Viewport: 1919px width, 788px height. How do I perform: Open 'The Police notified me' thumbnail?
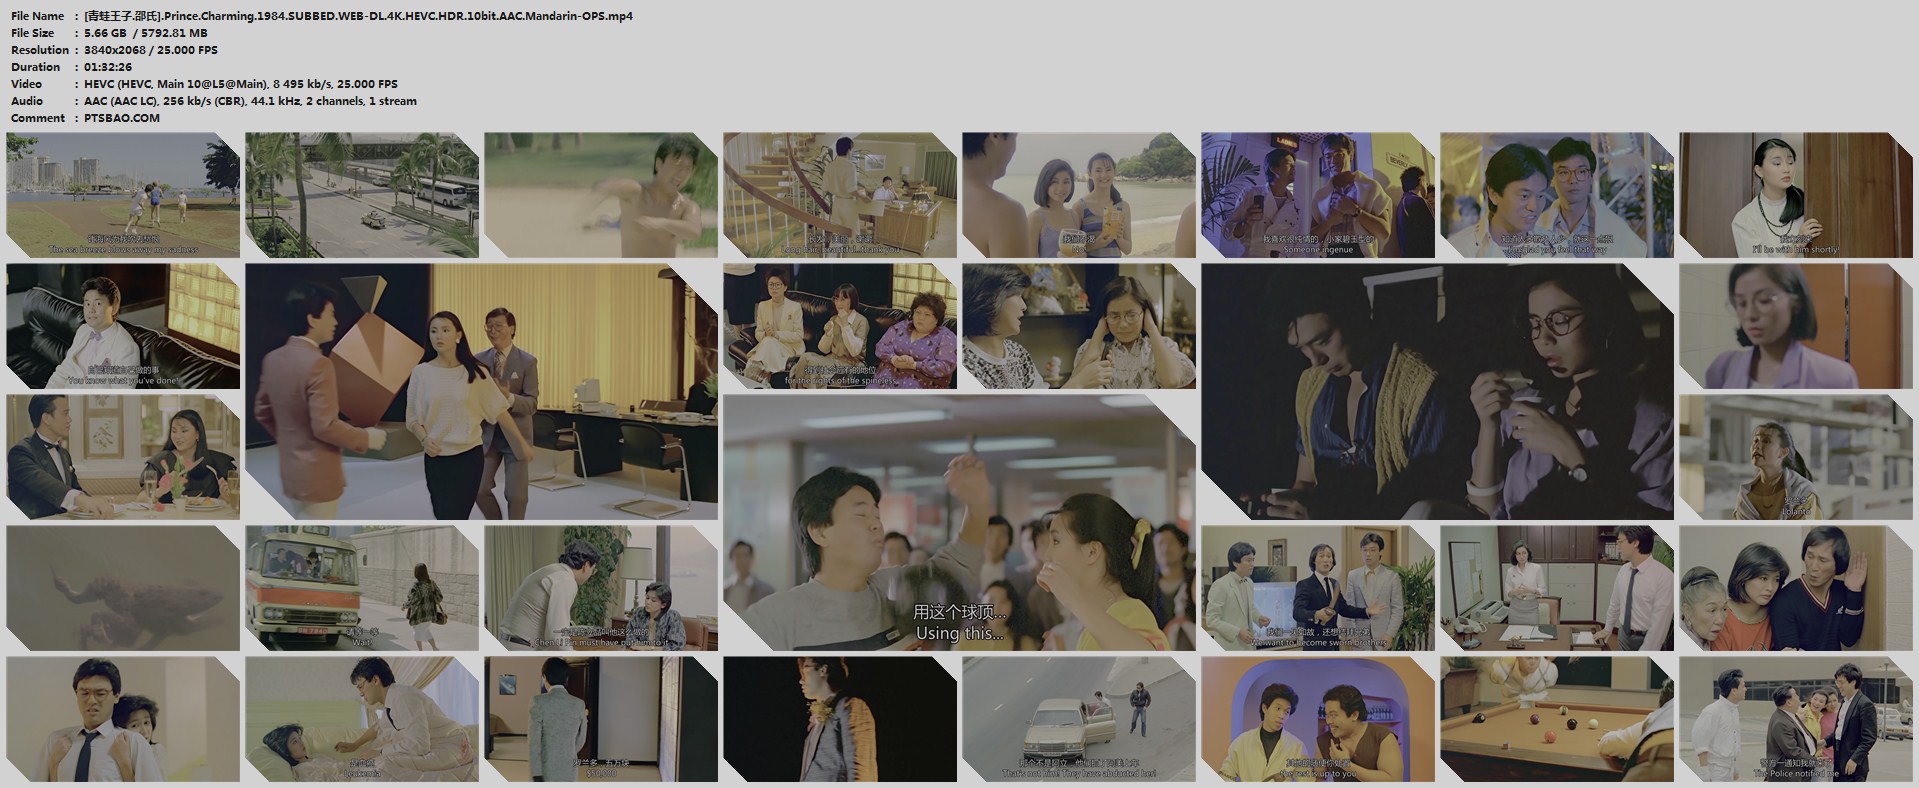[x=1796, y=719]
